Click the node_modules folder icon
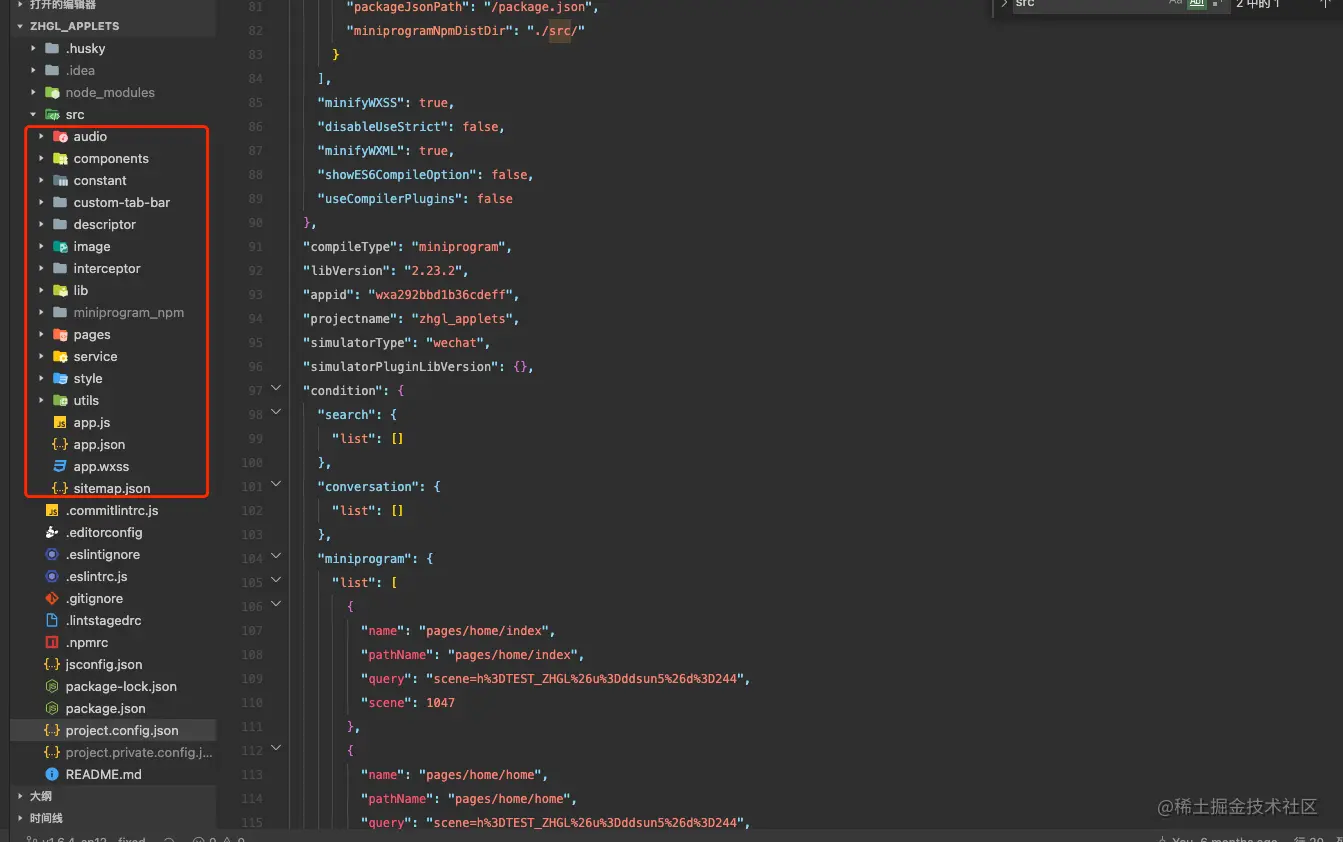 pyautogui.click(x=52, y=93)
